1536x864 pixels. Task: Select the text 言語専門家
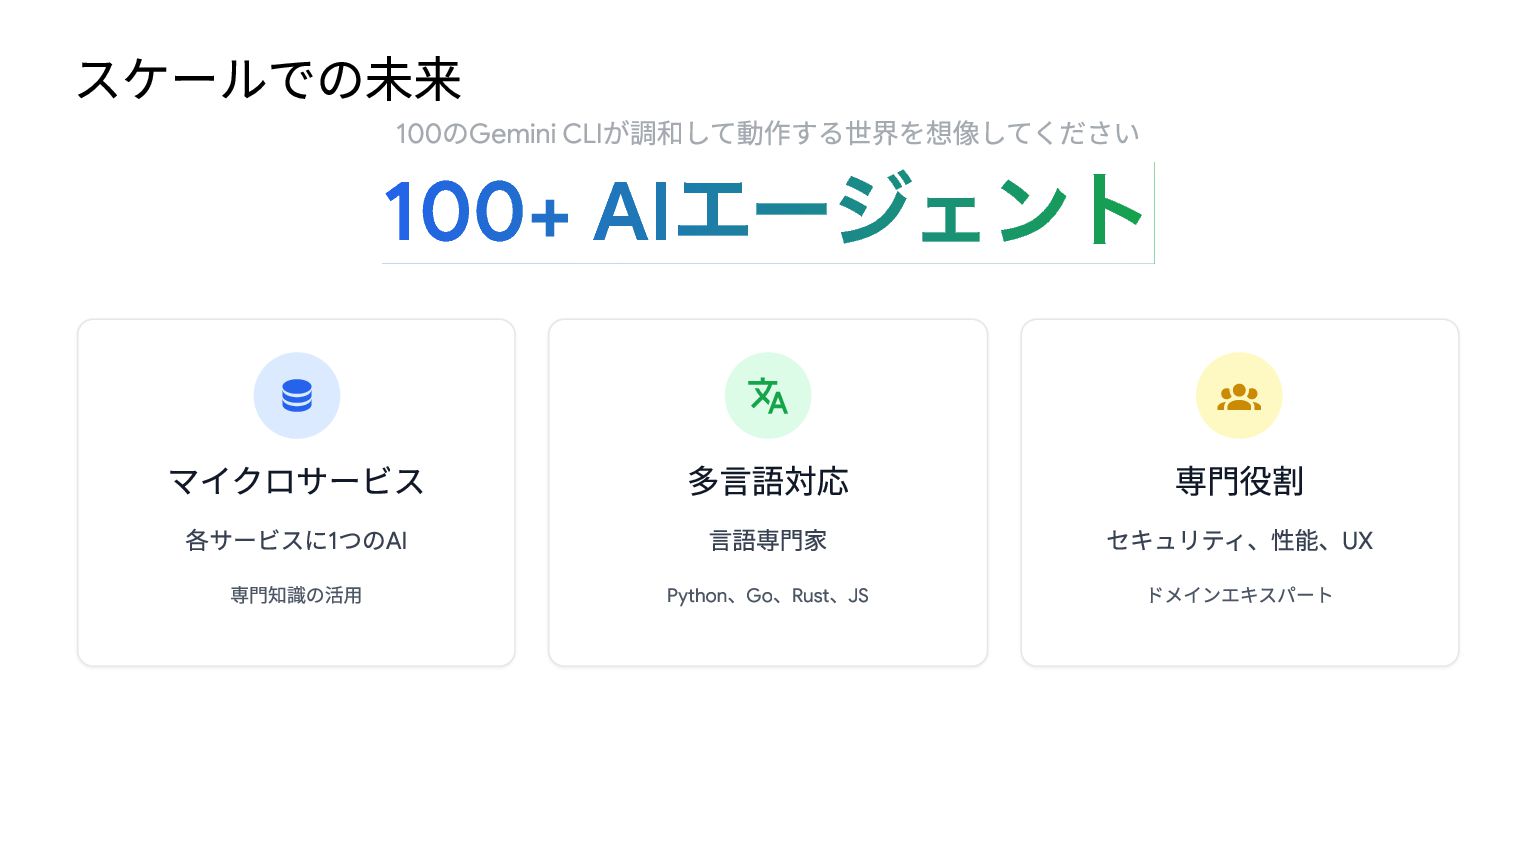768,541
